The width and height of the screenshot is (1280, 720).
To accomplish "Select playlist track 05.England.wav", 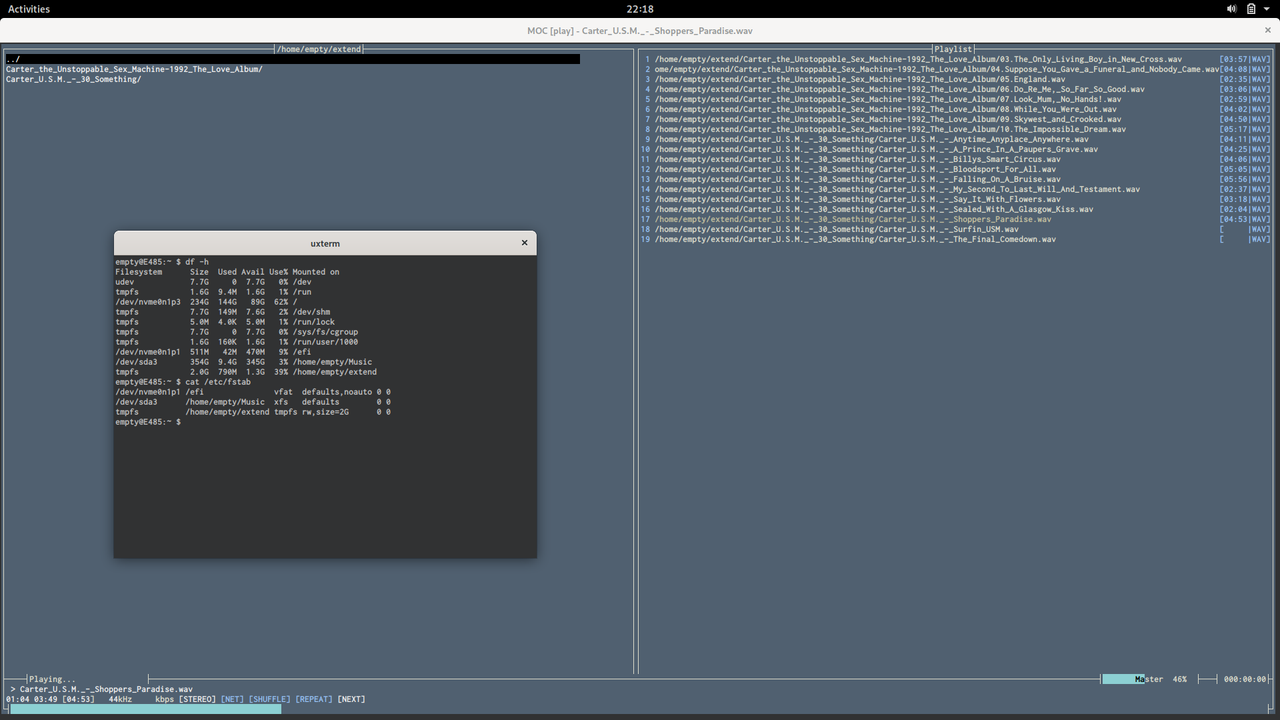I will pos(860,79).
